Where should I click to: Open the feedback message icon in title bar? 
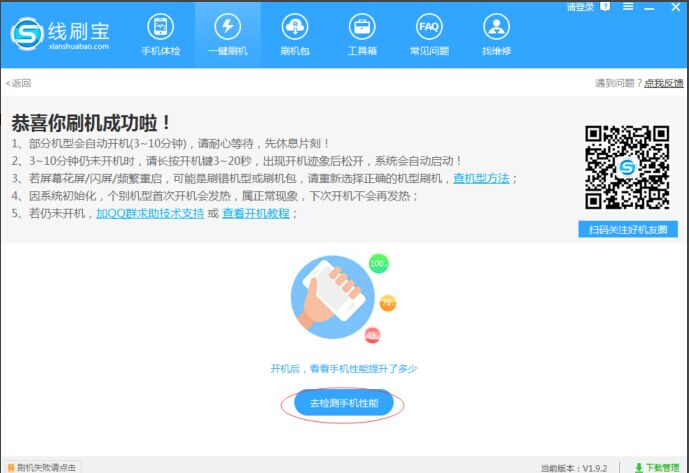(x=604, y=7)
